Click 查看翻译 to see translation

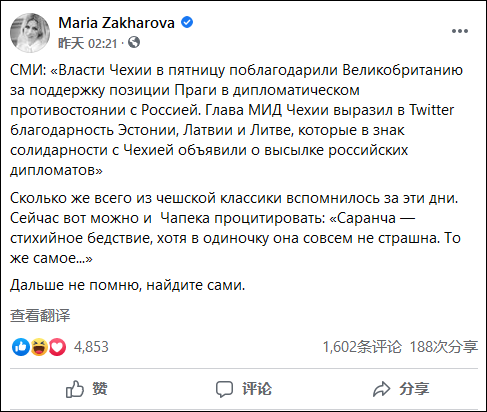tap(40, 315)
